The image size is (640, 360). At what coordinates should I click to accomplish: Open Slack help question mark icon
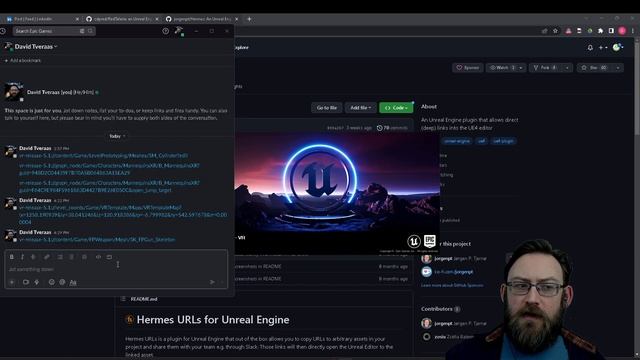point(165,31)
